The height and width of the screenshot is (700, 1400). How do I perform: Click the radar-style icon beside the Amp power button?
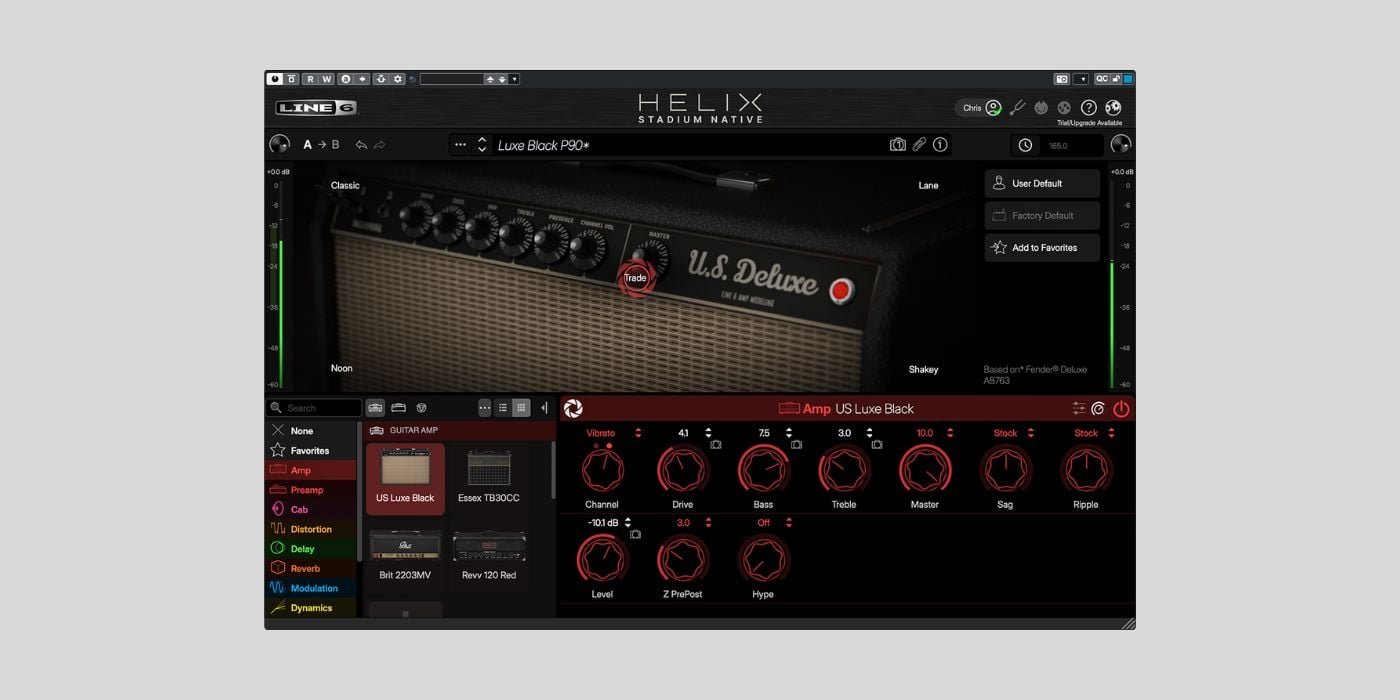click(x=1098, y=408)
